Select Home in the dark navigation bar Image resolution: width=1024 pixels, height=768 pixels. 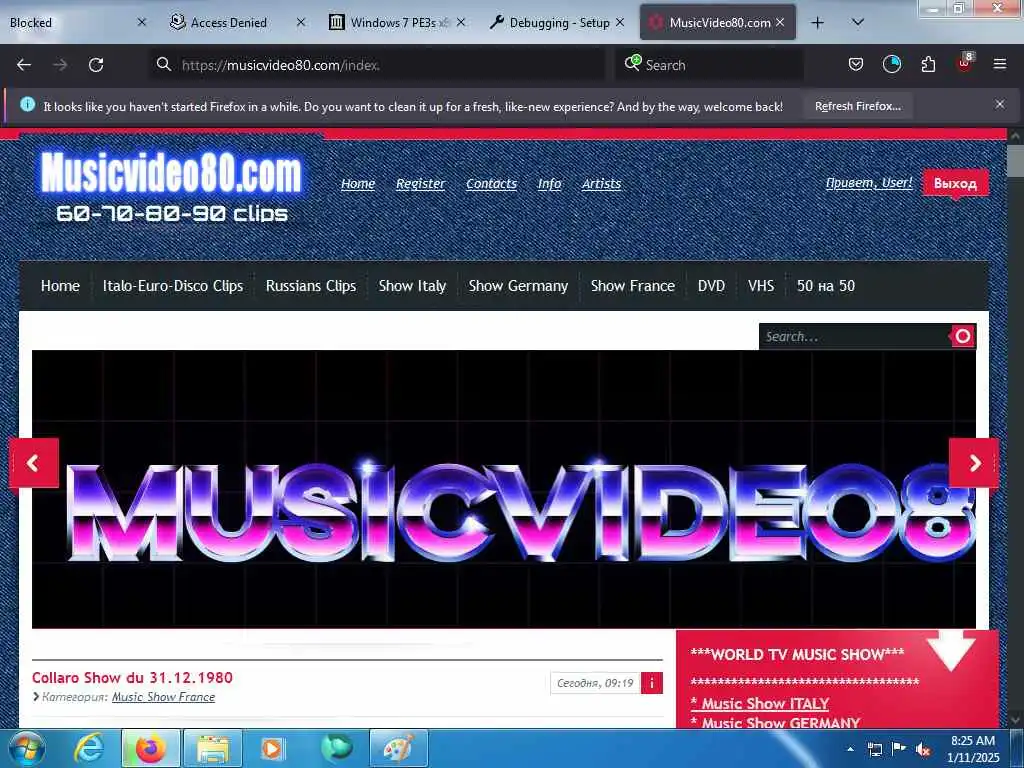tap(60, 286)
